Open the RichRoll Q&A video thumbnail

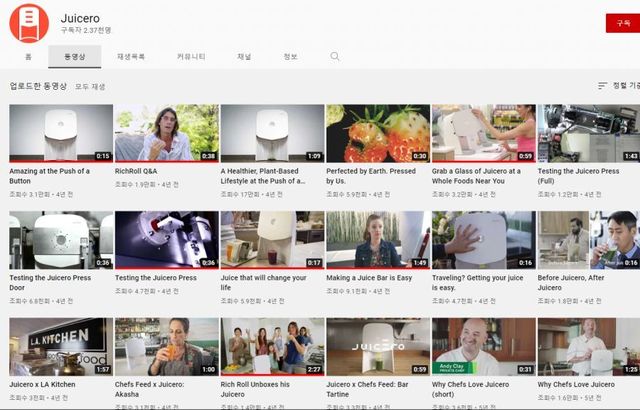click(x=166, y=133)
